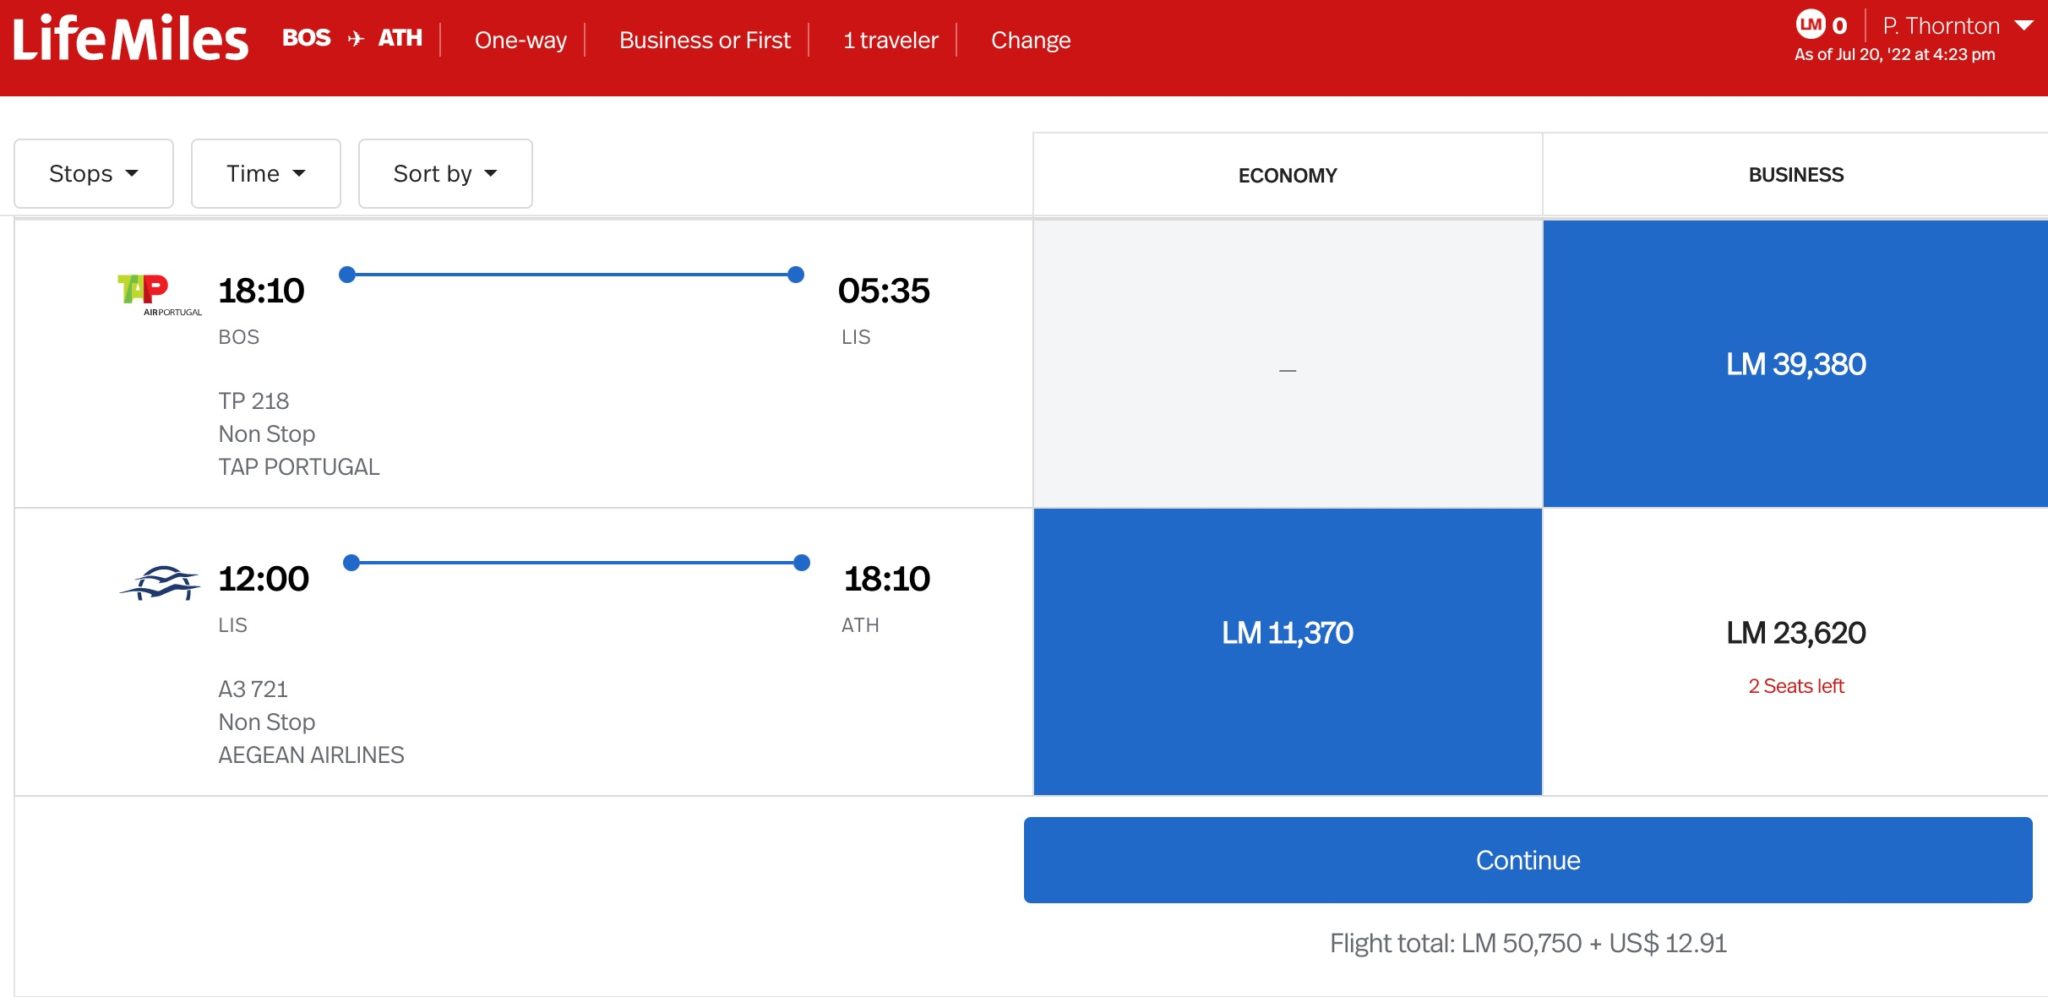Expand the P. Thornton account menu
The image size is (2048, 997).
pyautogui.click(x=1959, y=25)
